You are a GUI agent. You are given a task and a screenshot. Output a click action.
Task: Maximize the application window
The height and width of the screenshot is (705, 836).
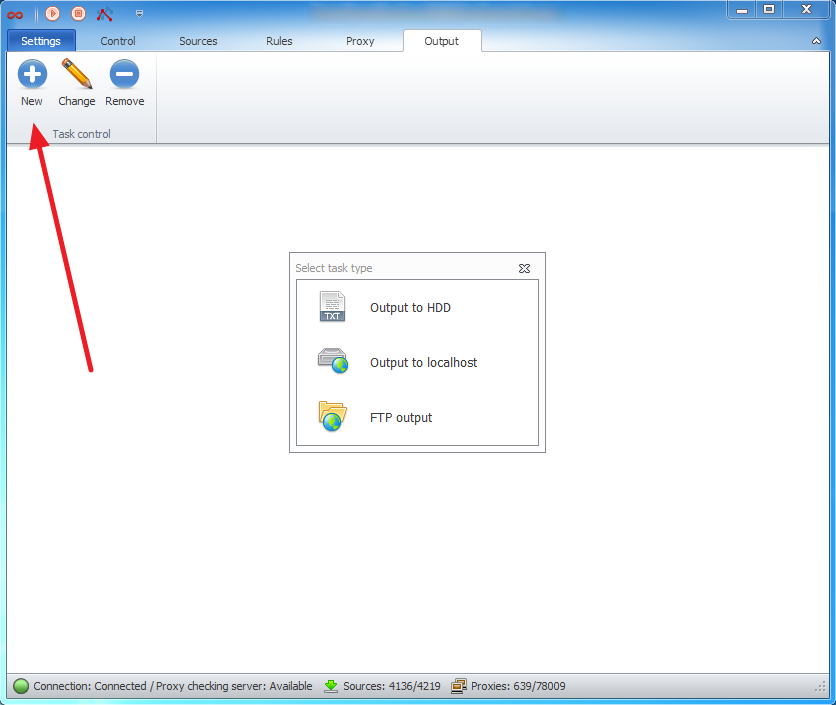769,10
